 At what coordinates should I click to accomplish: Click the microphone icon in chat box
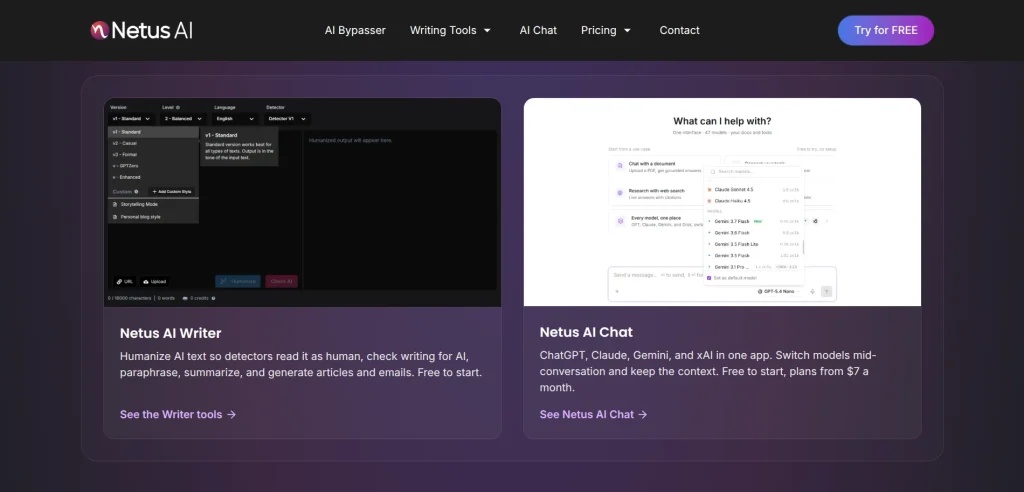812,291
